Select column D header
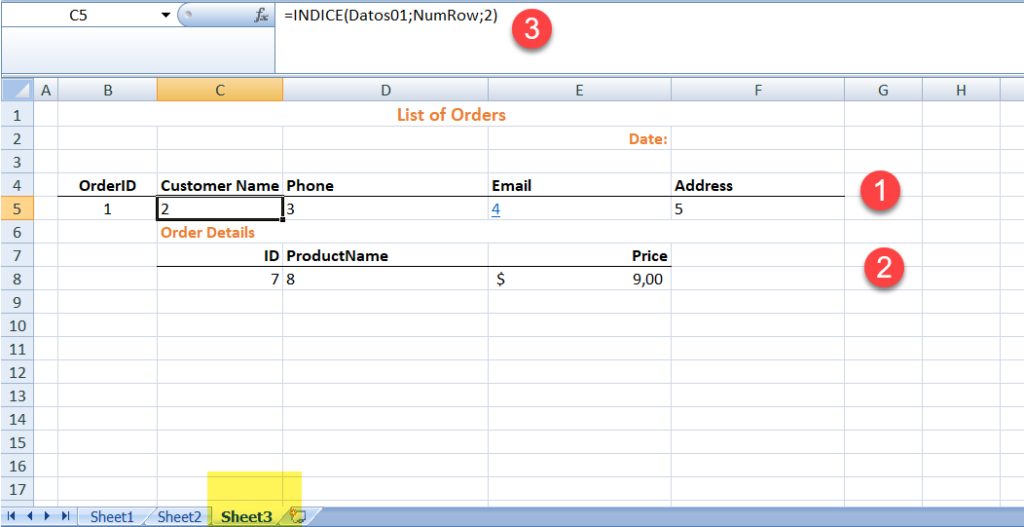Image resolution: width=1024 pixels, height=527 pixels. [x=385, y=91]
